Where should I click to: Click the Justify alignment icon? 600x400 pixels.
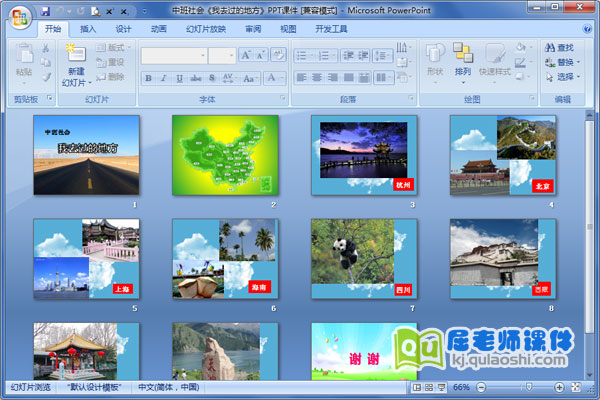349,78
